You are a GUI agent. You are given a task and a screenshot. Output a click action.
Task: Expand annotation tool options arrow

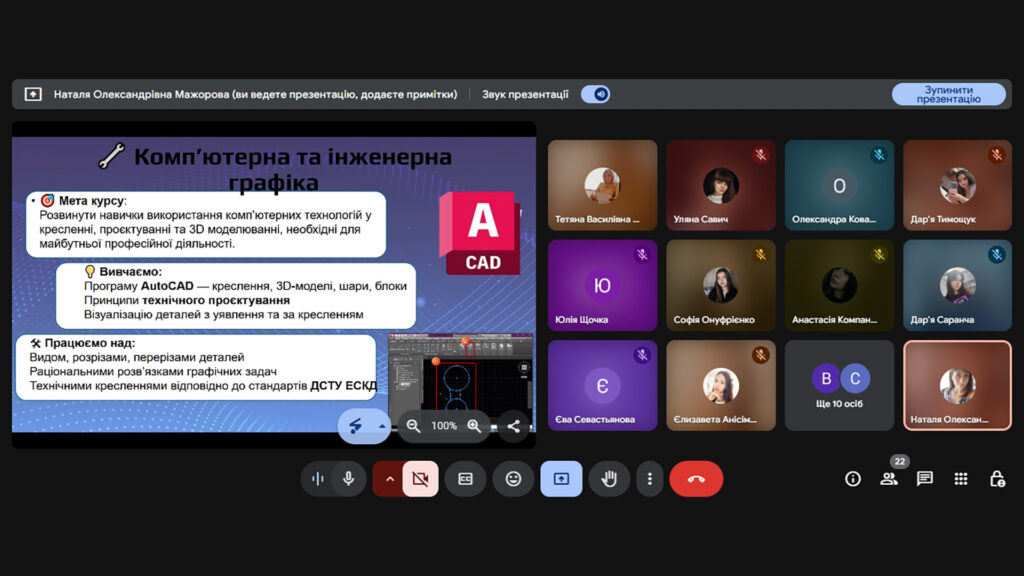tap(381, 426)
